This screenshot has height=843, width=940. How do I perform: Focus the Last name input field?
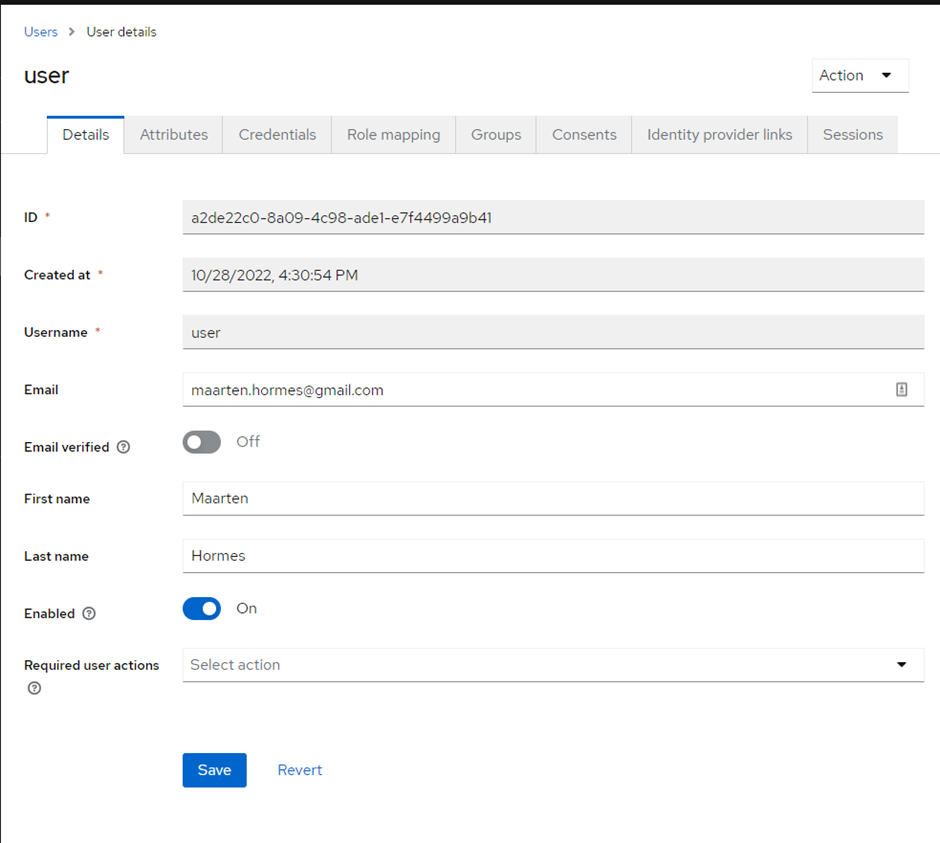(x=552, y=556)
